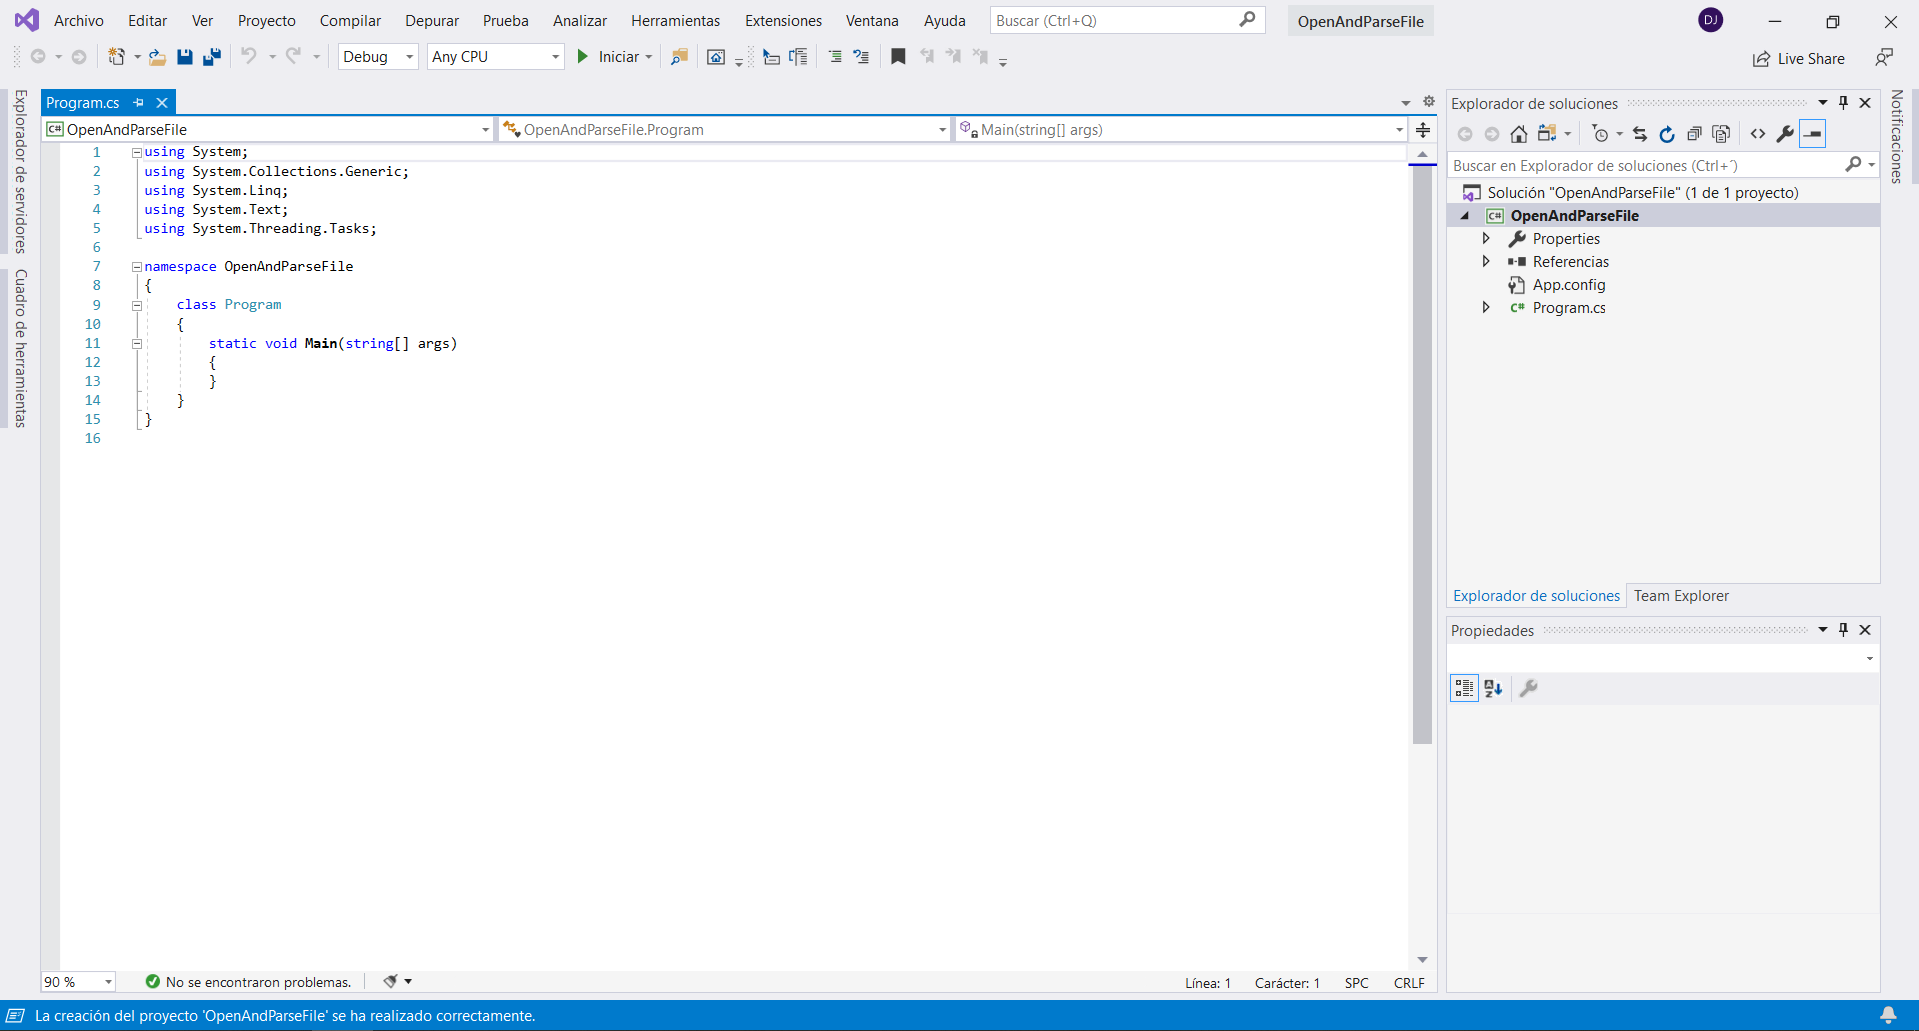Open the Any CPU platform dropdown
1919x1031 pixels.
[x=495, y=57]
